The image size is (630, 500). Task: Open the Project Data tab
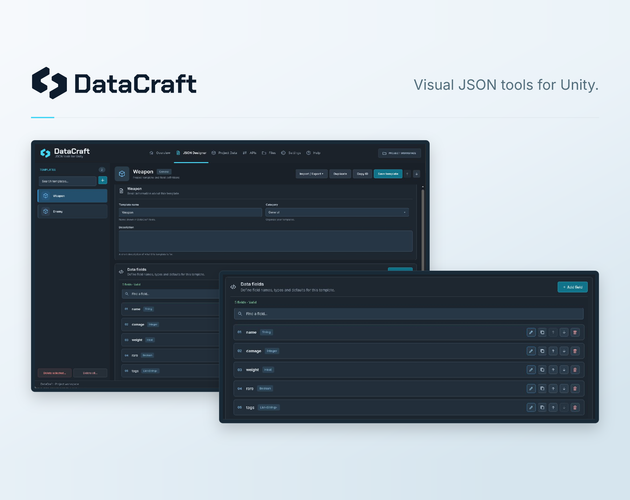pyautogui.click(x=224, y=153)
